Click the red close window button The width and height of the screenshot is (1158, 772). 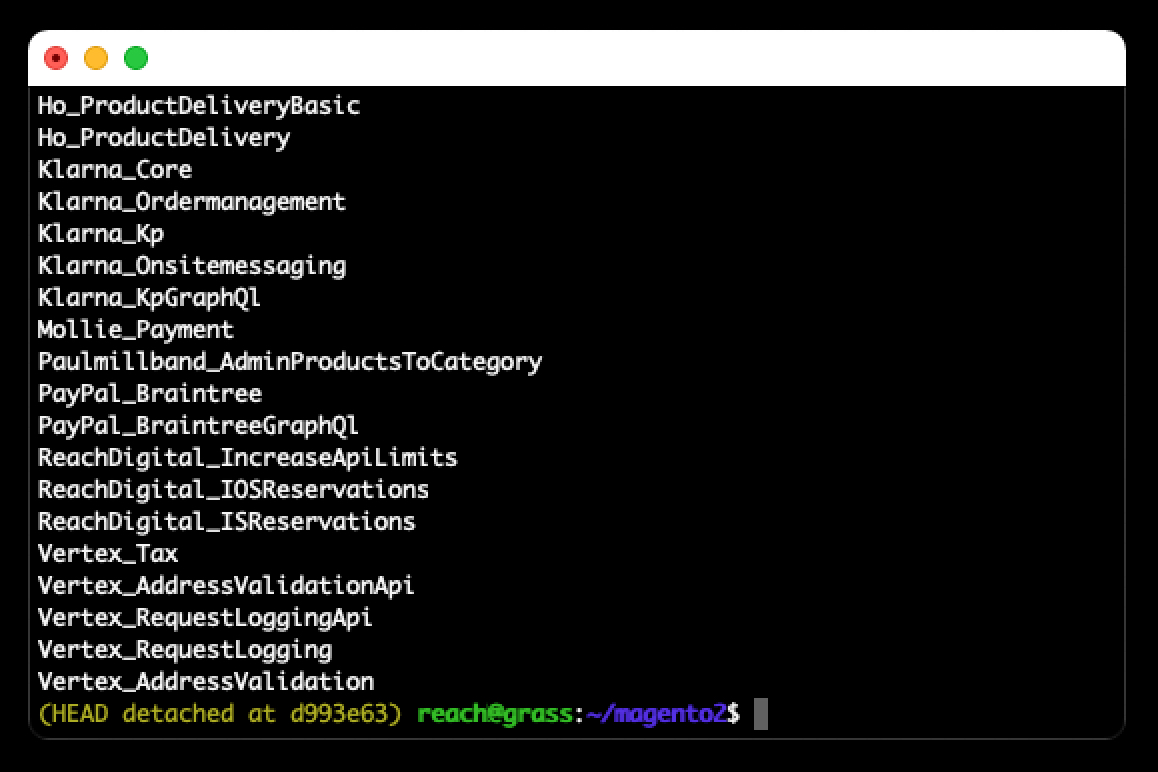pos(56,58)
